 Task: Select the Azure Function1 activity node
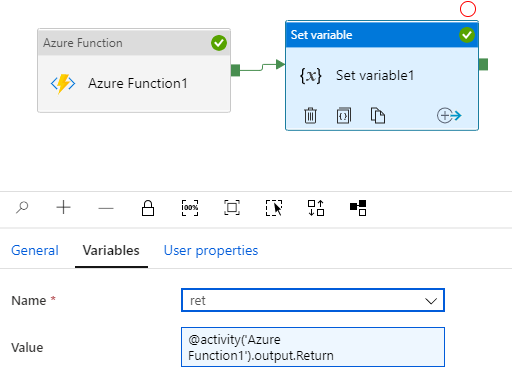[134, 71]
